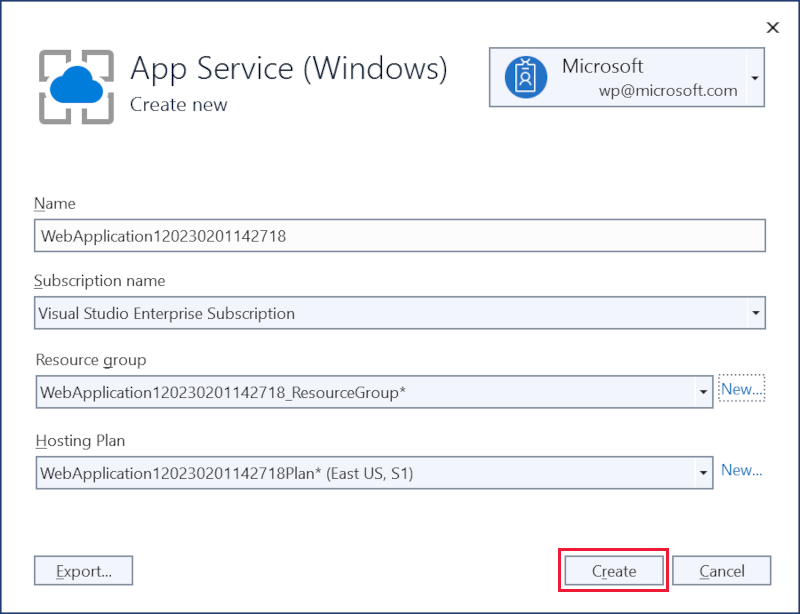Click the Create new subtitle text

179,104
